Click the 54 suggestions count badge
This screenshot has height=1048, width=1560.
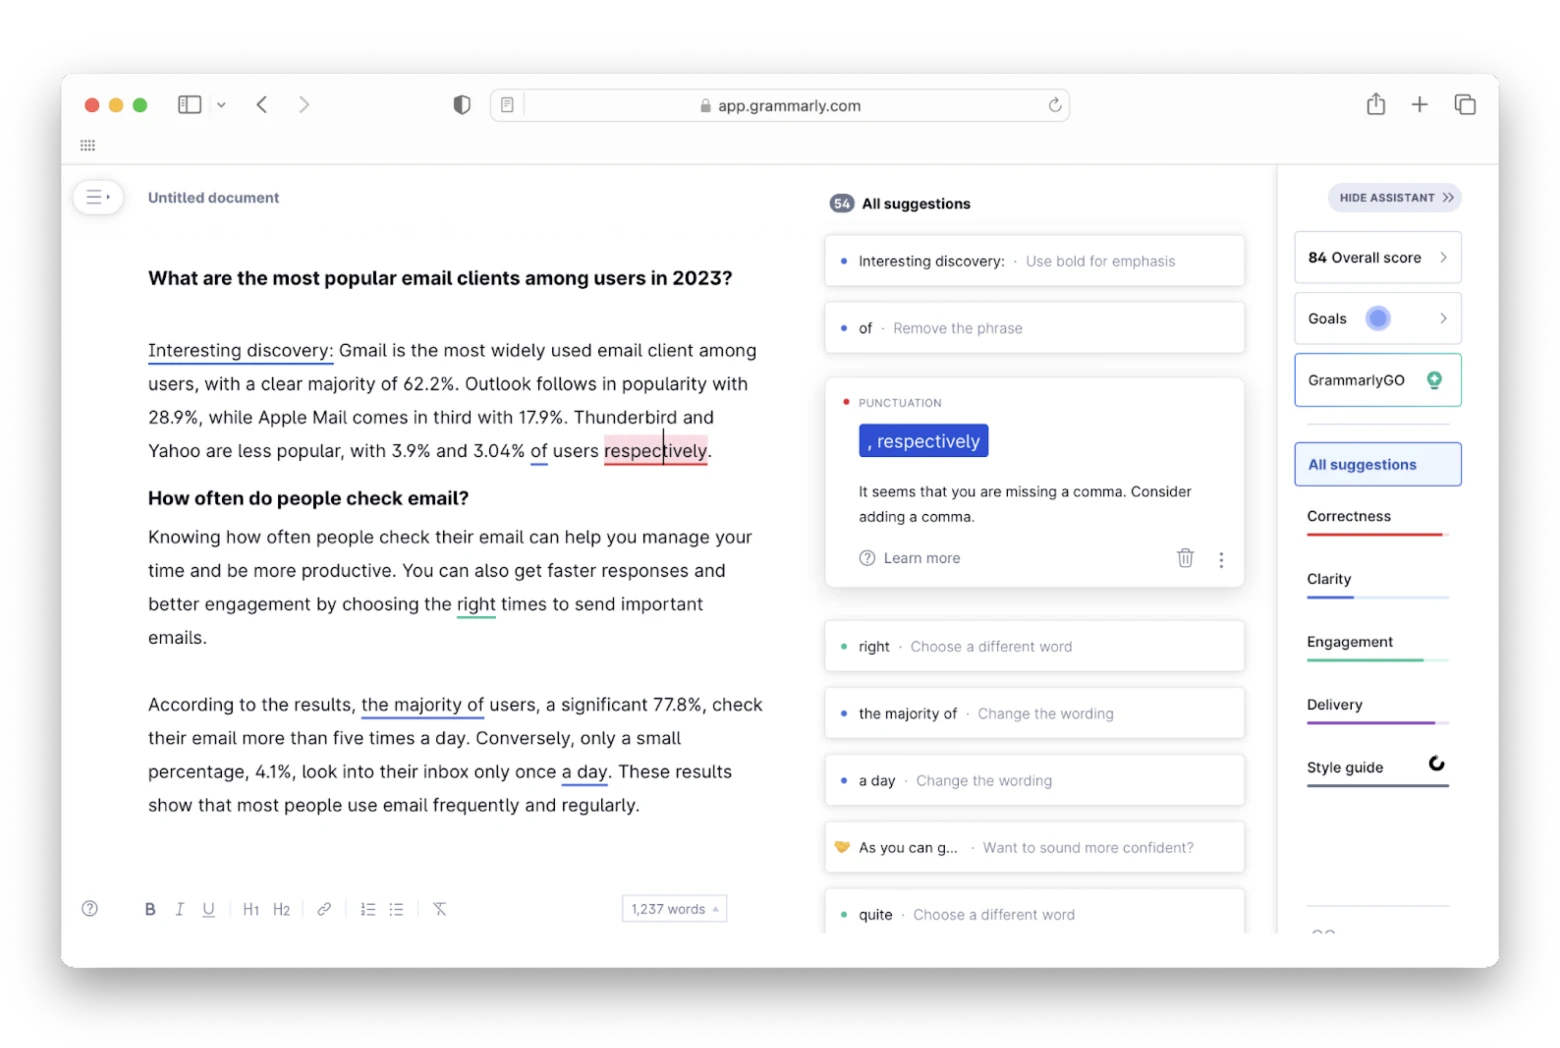842,204
